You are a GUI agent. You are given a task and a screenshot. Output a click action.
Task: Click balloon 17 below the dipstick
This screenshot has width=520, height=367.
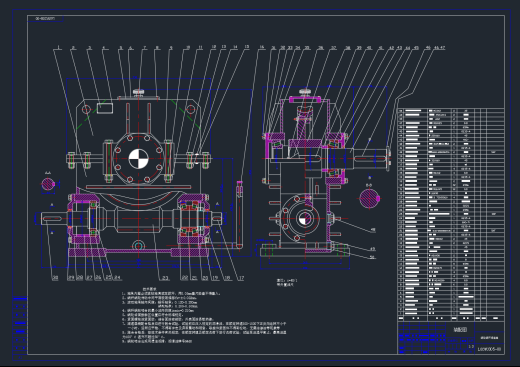(x=241, y=278)
